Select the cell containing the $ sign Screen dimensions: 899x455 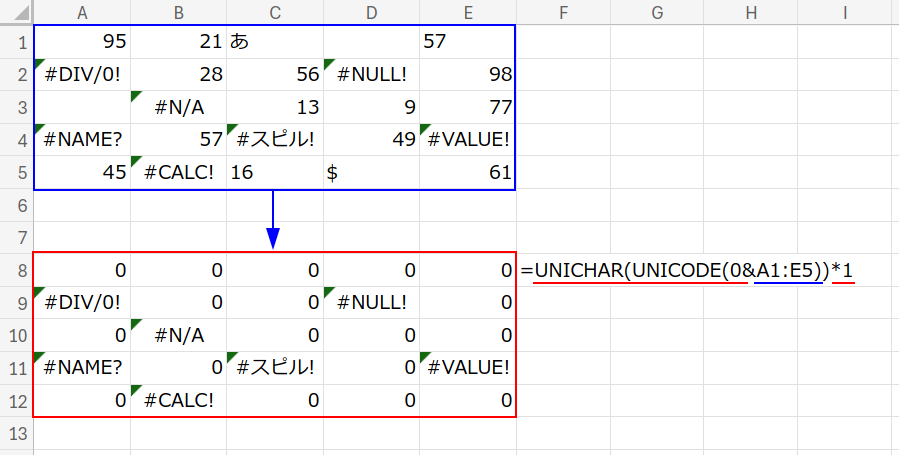(371, 173)
